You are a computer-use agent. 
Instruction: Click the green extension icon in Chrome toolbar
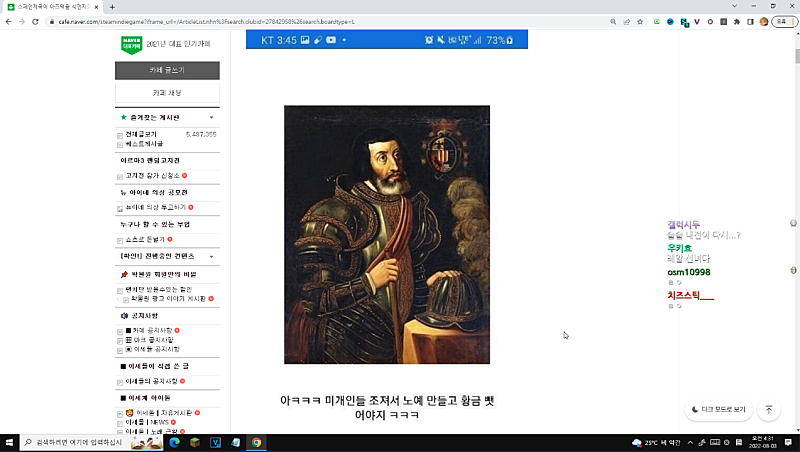(x=657, y=22)
